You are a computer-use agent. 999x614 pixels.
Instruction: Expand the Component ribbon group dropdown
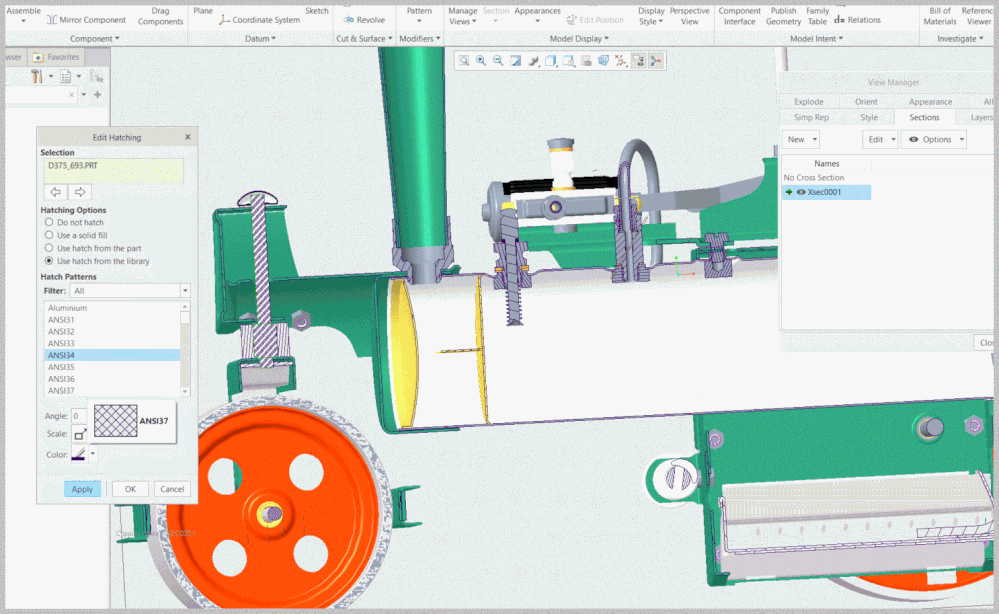pyautogui.click(x=94, y=39)
